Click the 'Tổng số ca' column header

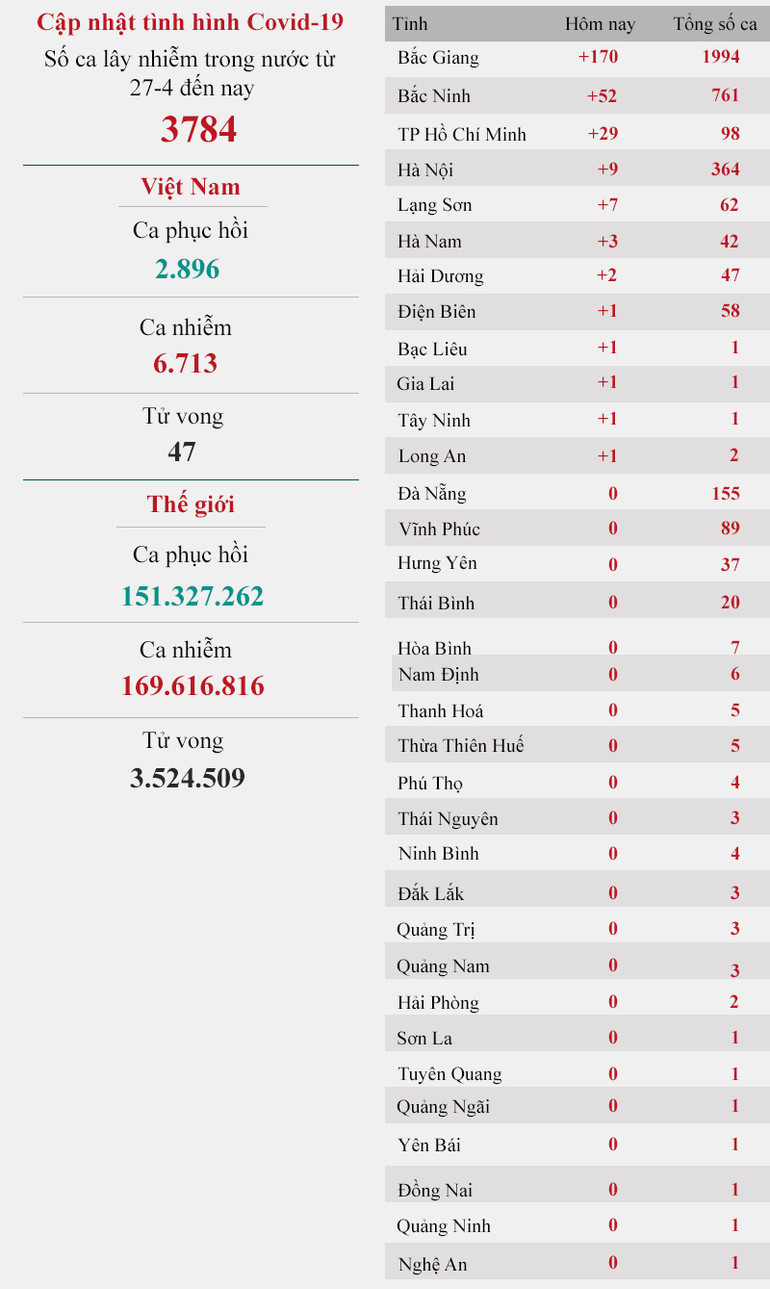pyautogui.click(x=715, y=23)
